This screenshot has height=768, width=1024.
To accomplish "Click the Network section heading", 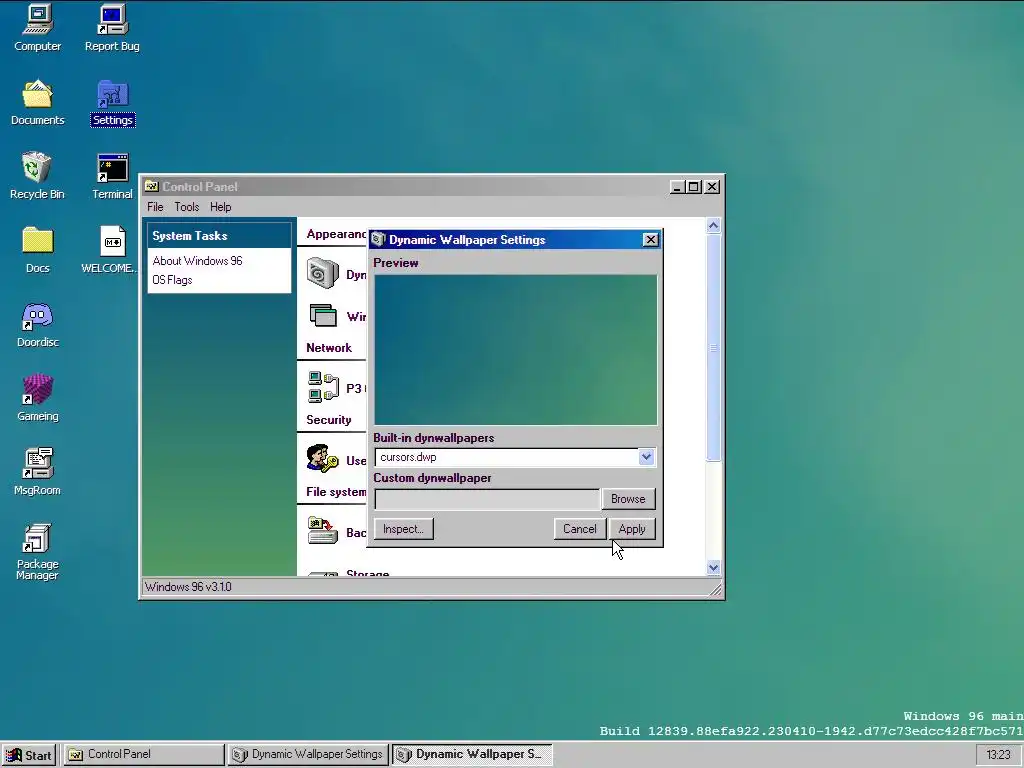I will [329, 348].
